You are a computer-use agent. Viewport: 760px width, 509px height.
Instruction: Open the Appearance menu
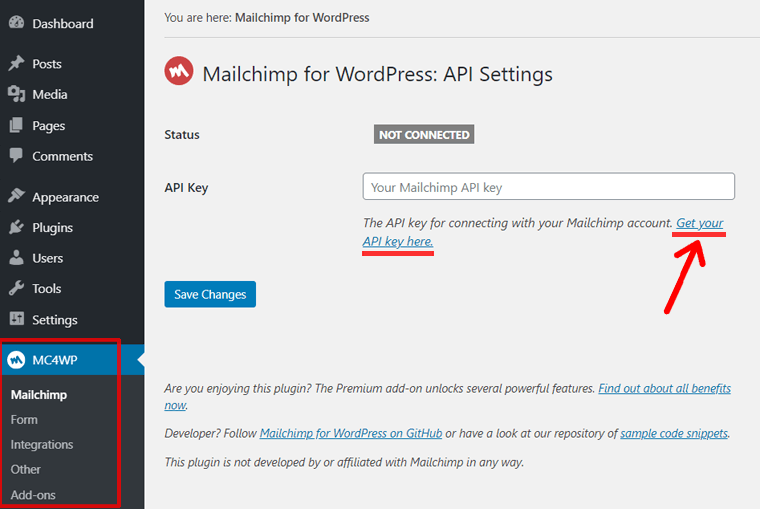click(65, 197)
